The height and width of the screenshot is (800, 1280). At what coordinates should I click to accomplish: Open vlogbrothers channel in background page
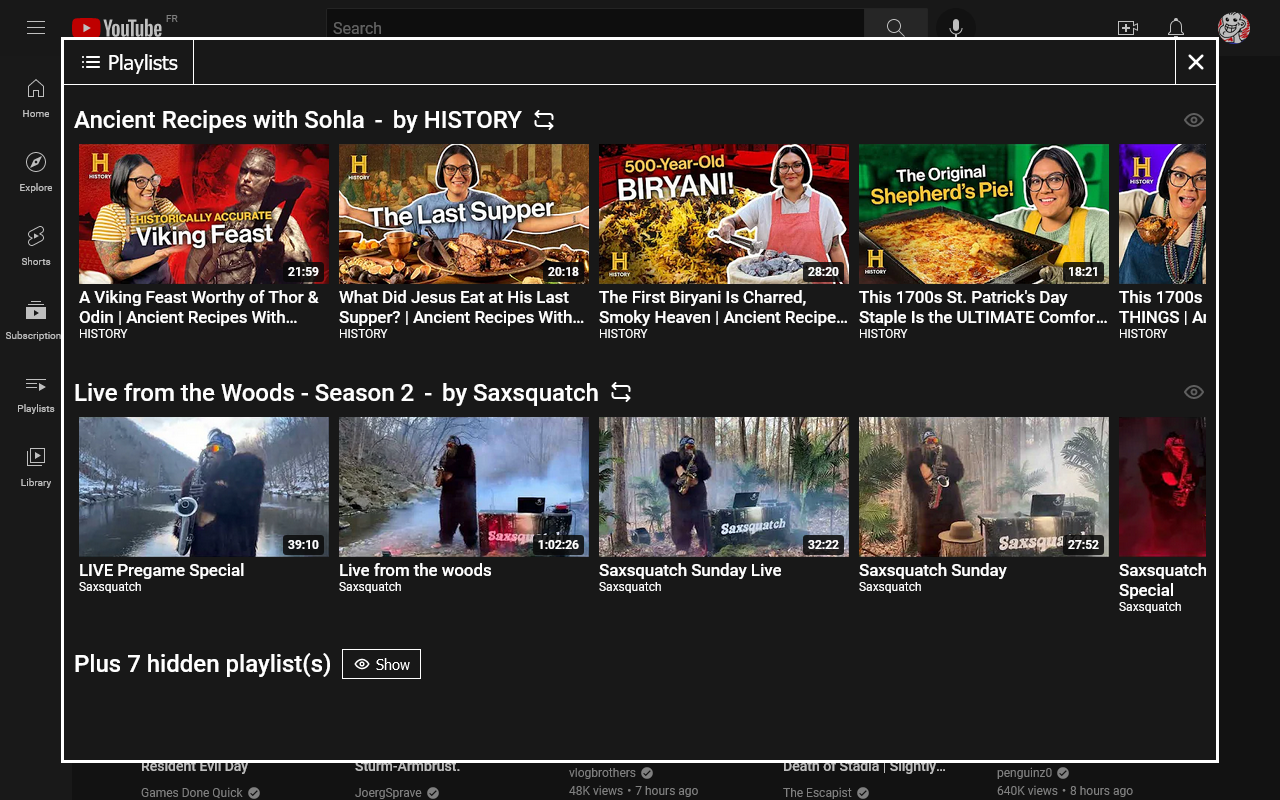pyautogui.click(x=602, y=773)
